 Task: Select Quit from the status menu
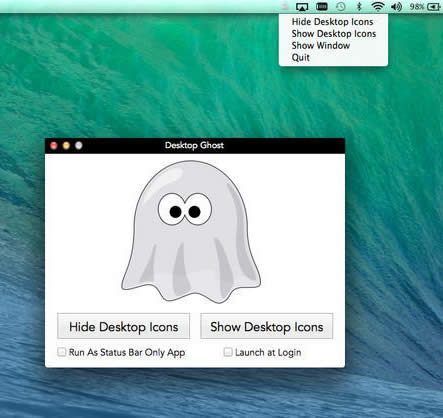click(x=333, y=57)
